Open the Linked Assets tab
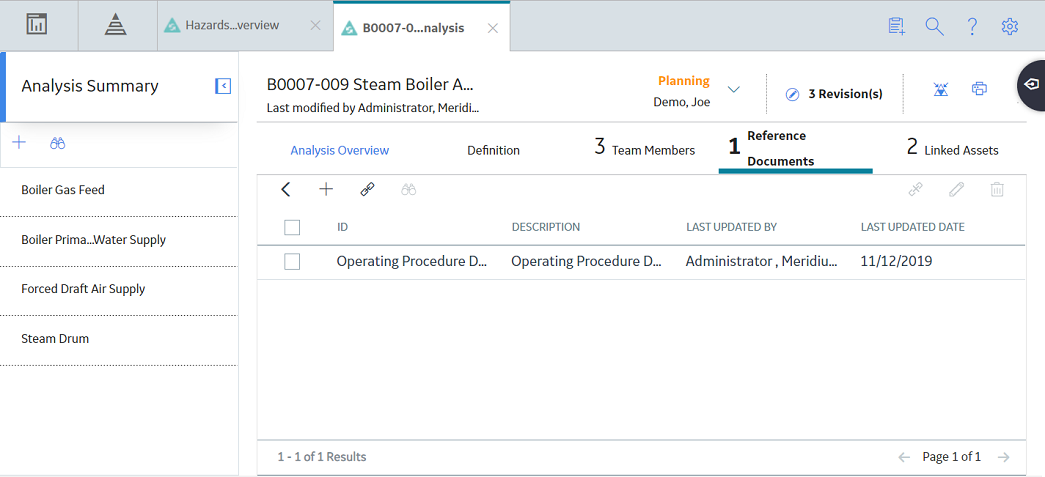Screen dimensions: 1045x477 point(952,149)
